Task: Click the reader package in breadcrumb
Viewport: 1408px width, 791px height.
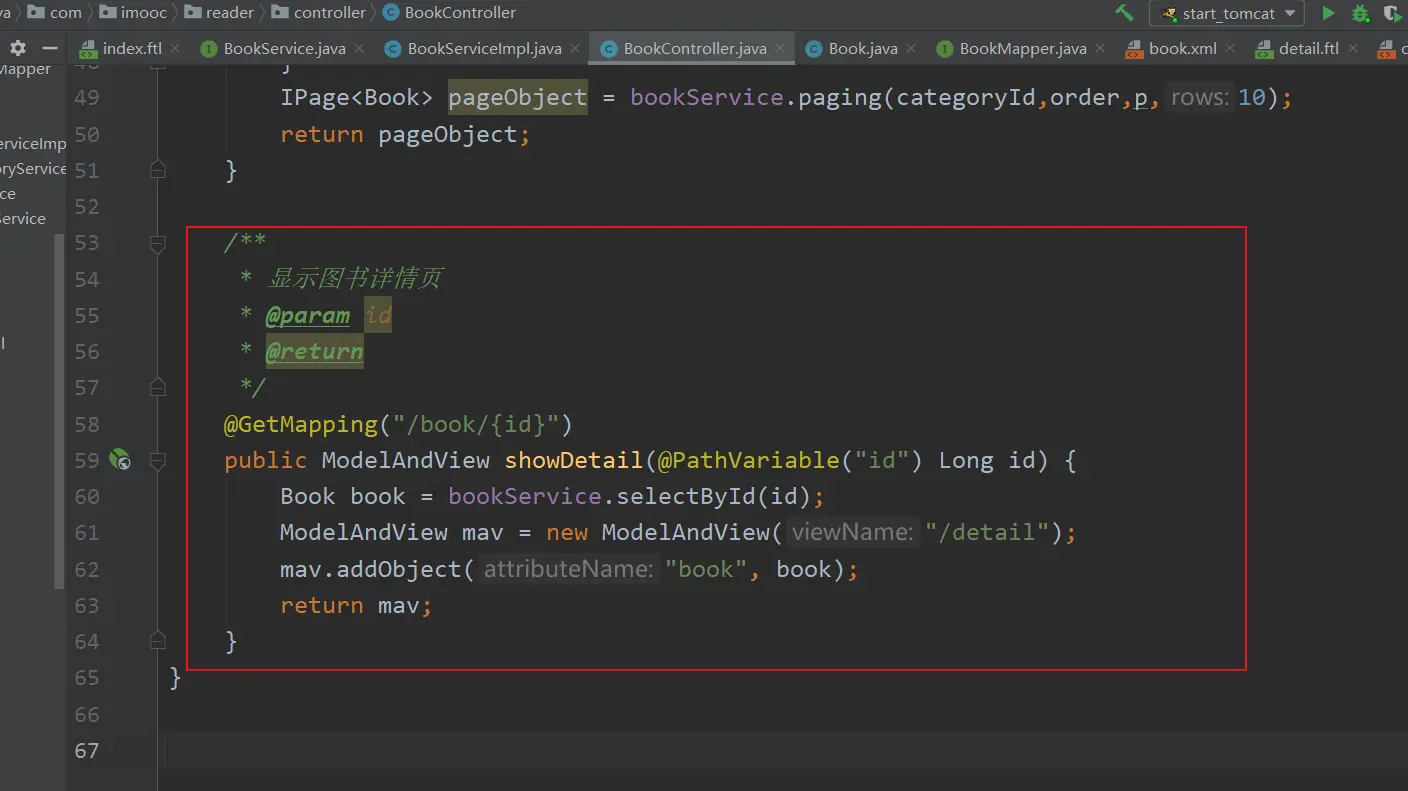Action: [x=230, y=13]
